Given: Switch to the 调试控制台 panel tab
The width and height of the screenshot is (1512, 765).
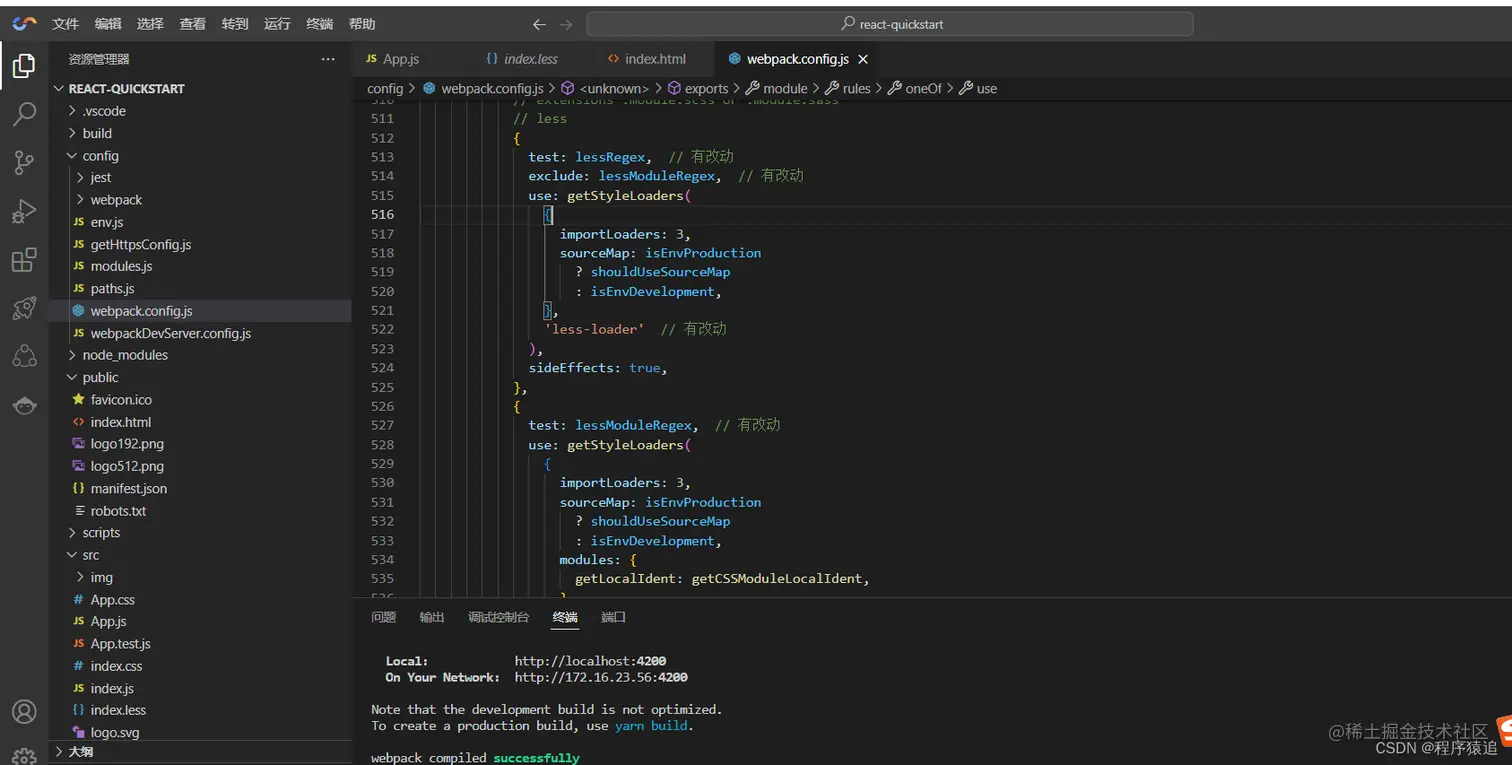Looking at the screenshot, I should click(x=499, y=617).
